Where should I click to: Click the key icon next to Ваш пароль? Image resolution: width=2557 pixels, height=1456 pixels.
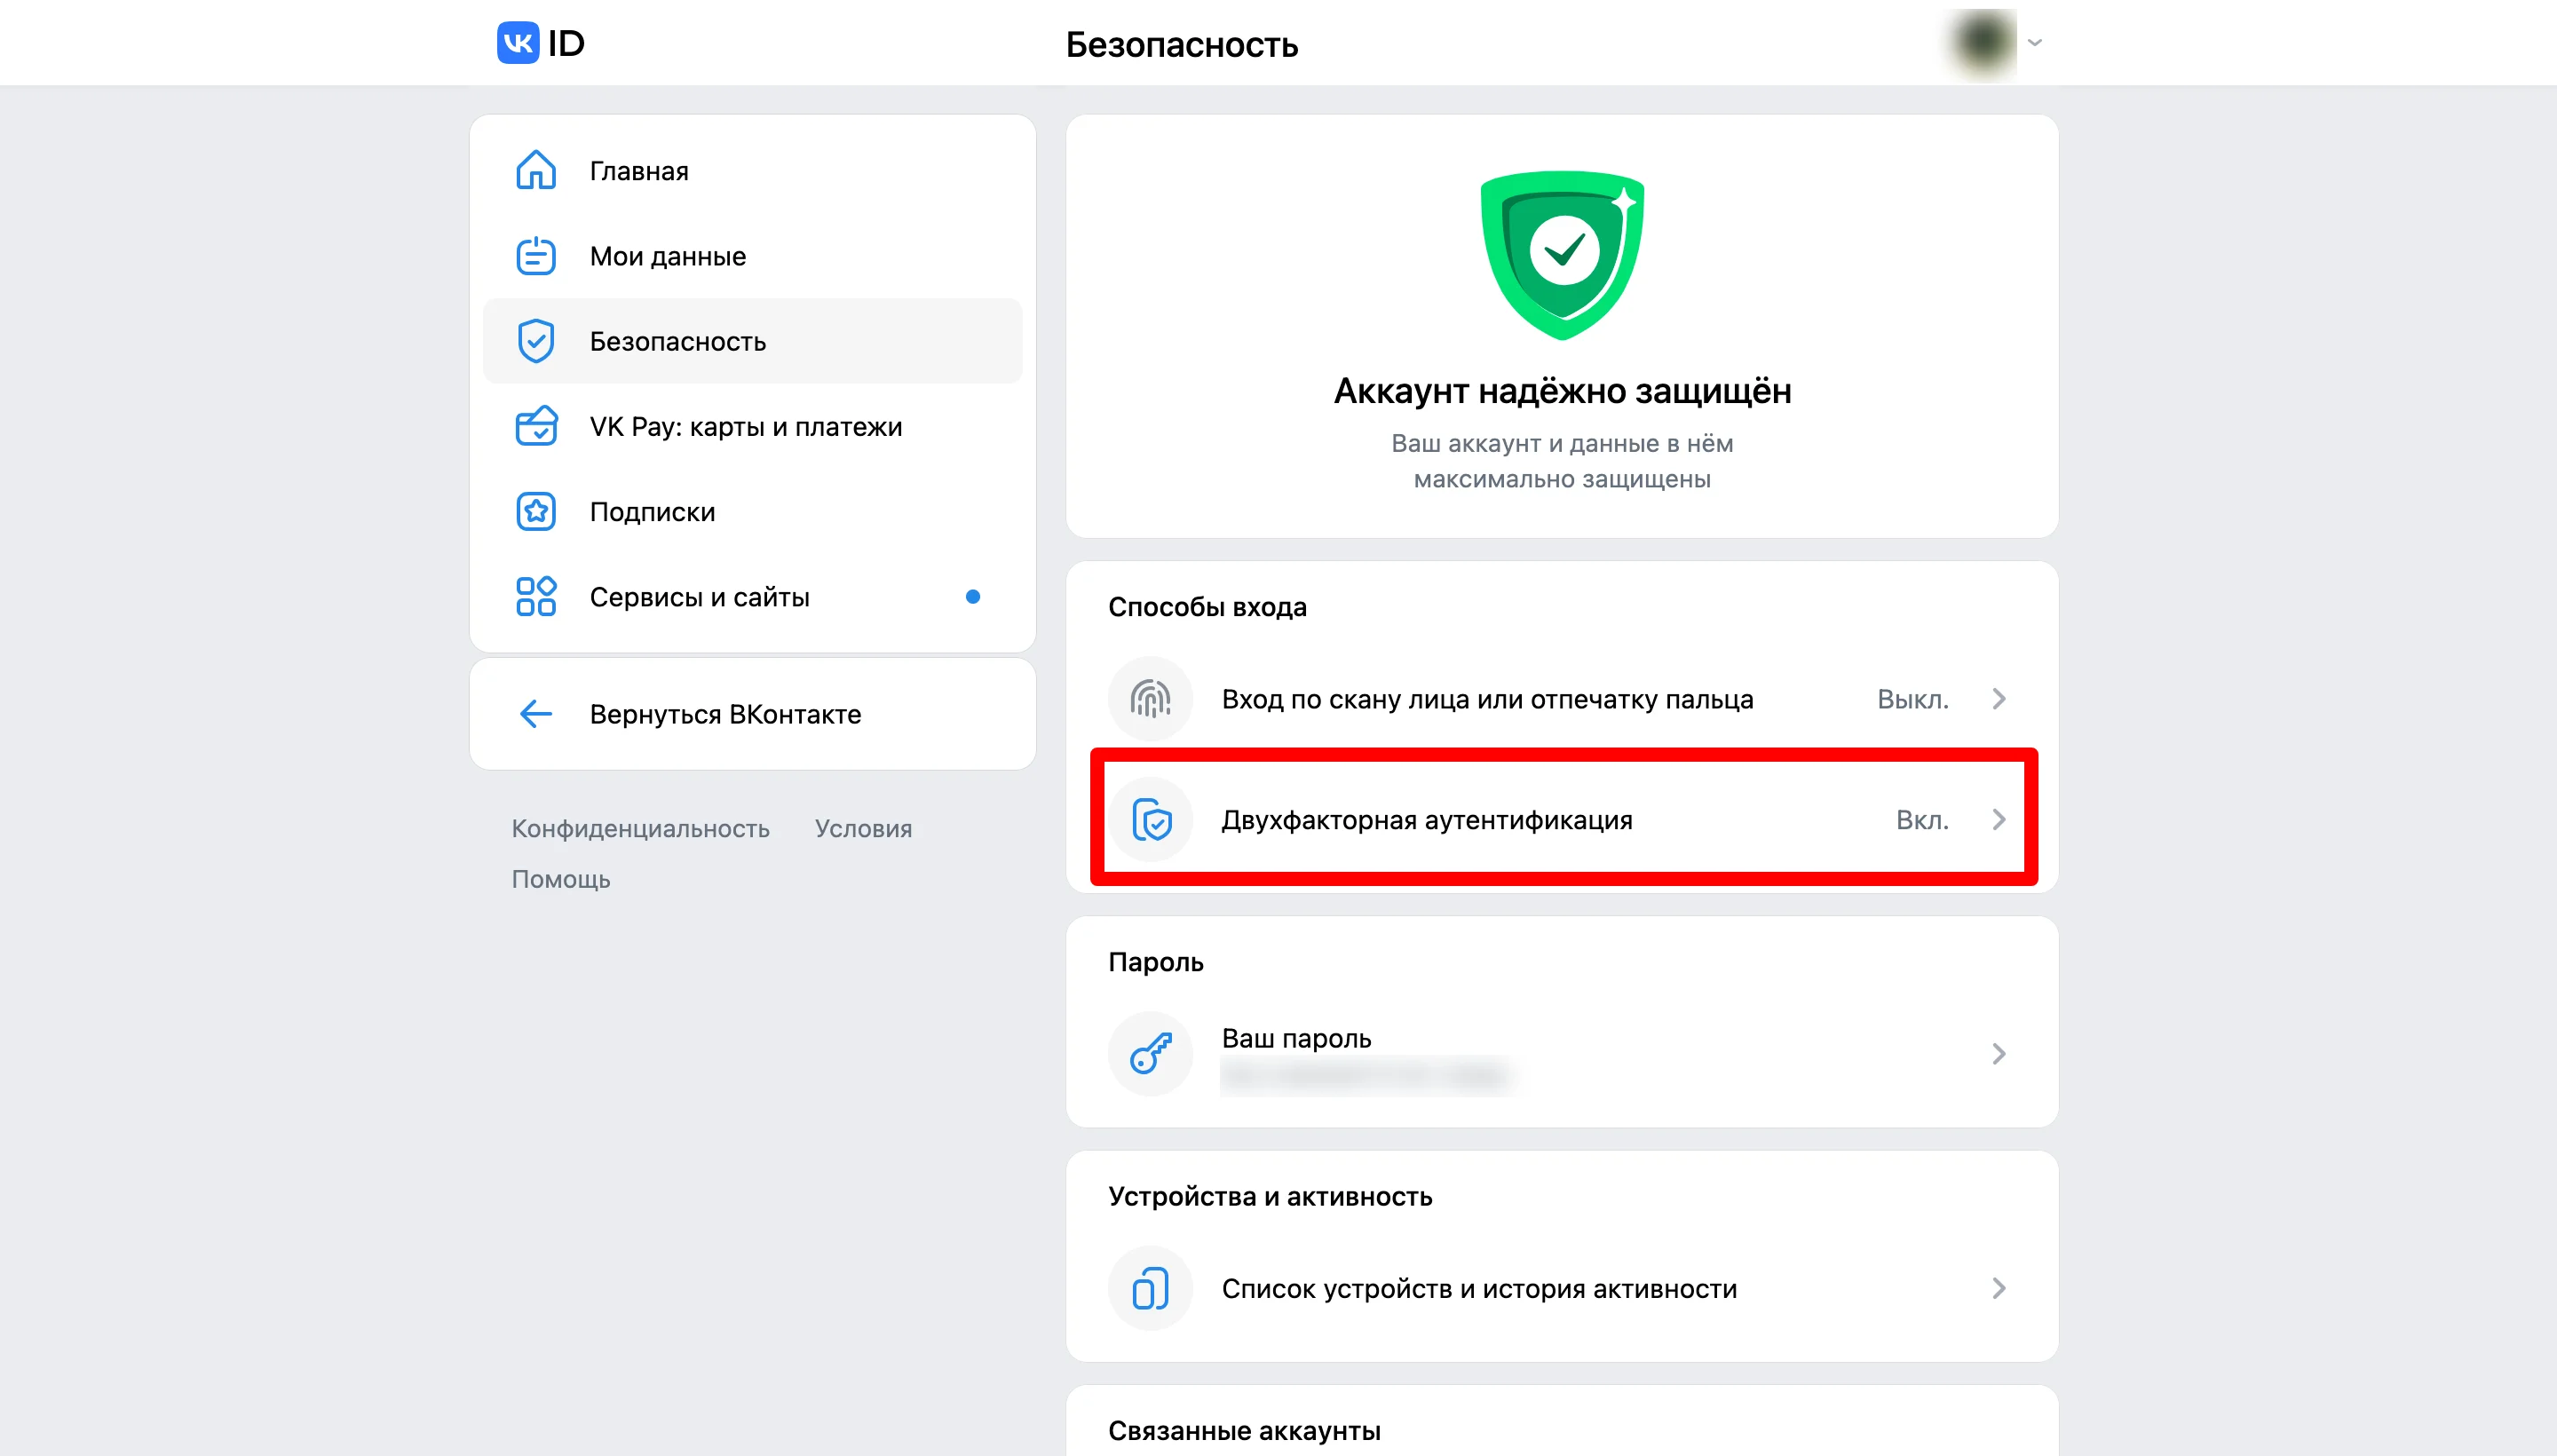click(x=1151, y=1053)
